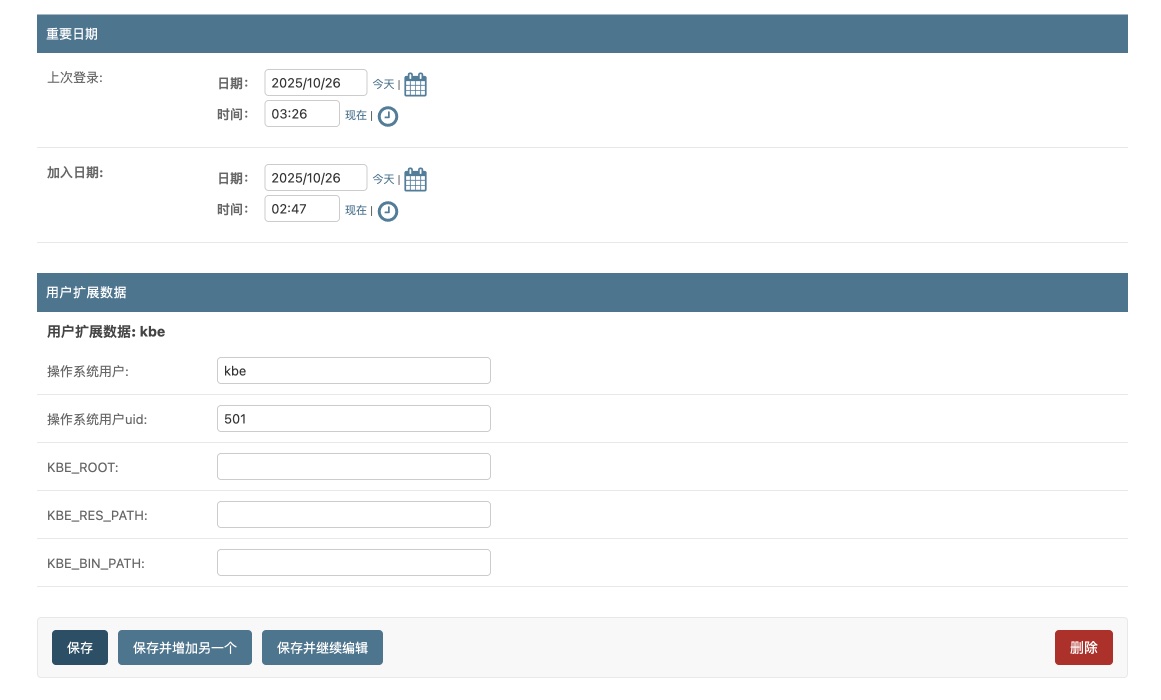Focus the empty KBE_ROOT input field

point(353,467)
